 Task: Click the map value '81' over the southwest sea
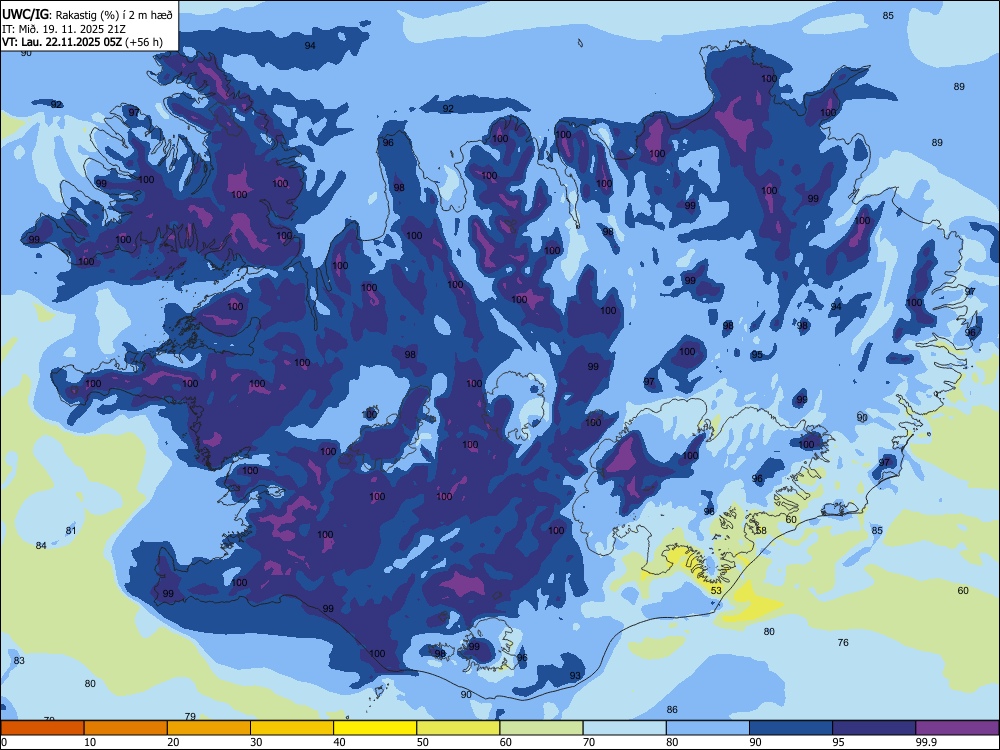[71, 531]
